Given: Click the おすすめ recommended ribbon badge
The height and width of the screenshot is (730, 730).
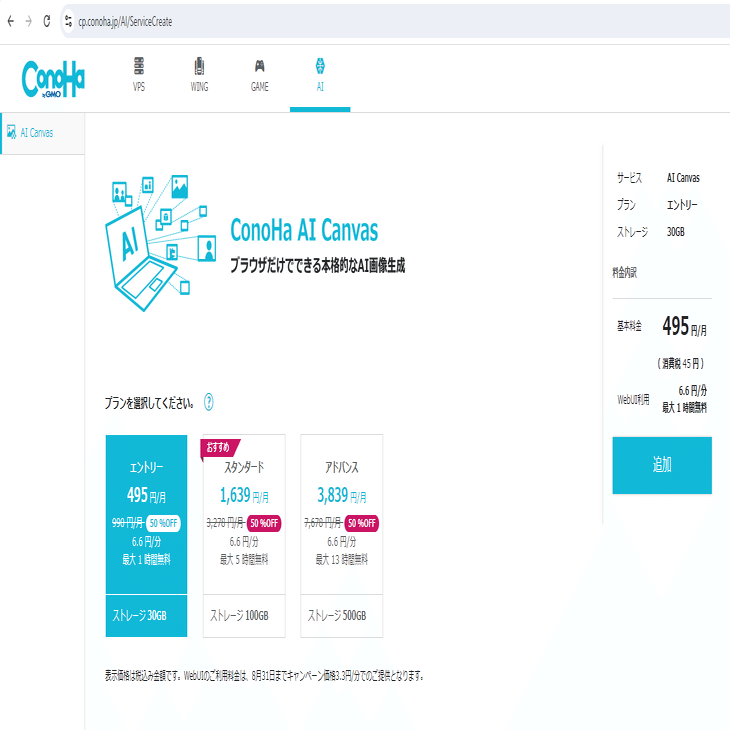Looking at the screenshot, I should coord(220,447).
